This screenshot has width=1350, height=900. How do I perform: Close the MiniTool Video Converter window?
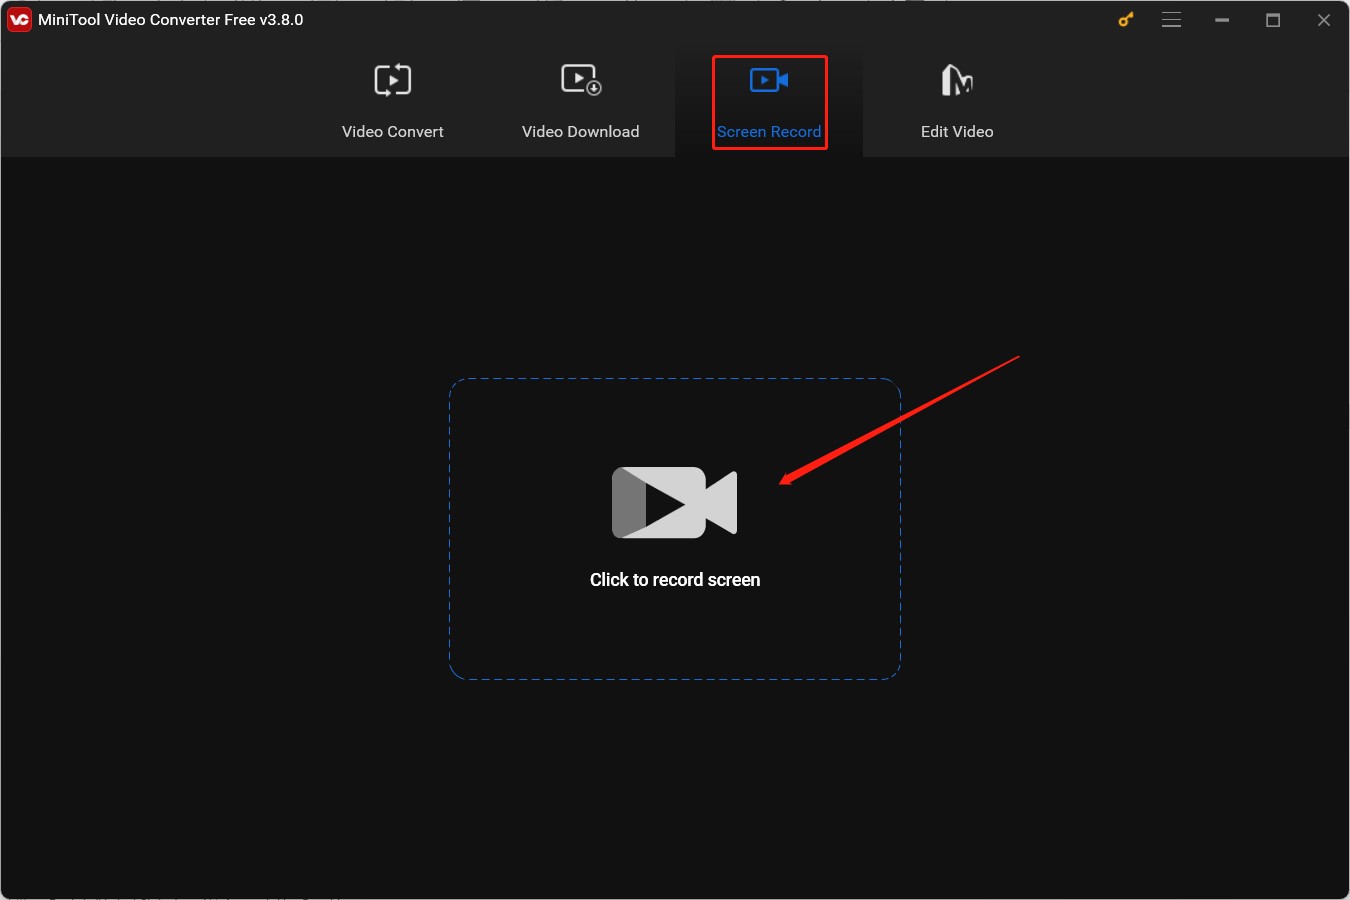tap(1324, 20)
